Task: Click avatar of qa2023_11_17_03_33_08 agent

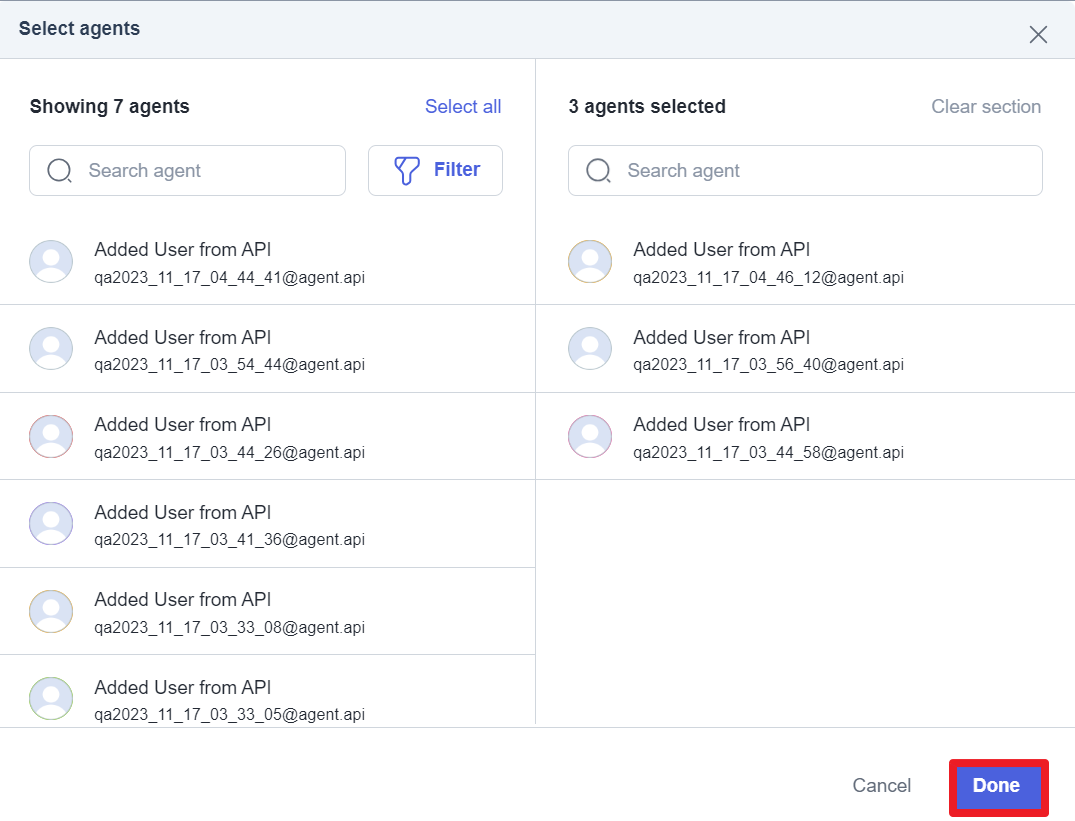Action: coord(51,611)
